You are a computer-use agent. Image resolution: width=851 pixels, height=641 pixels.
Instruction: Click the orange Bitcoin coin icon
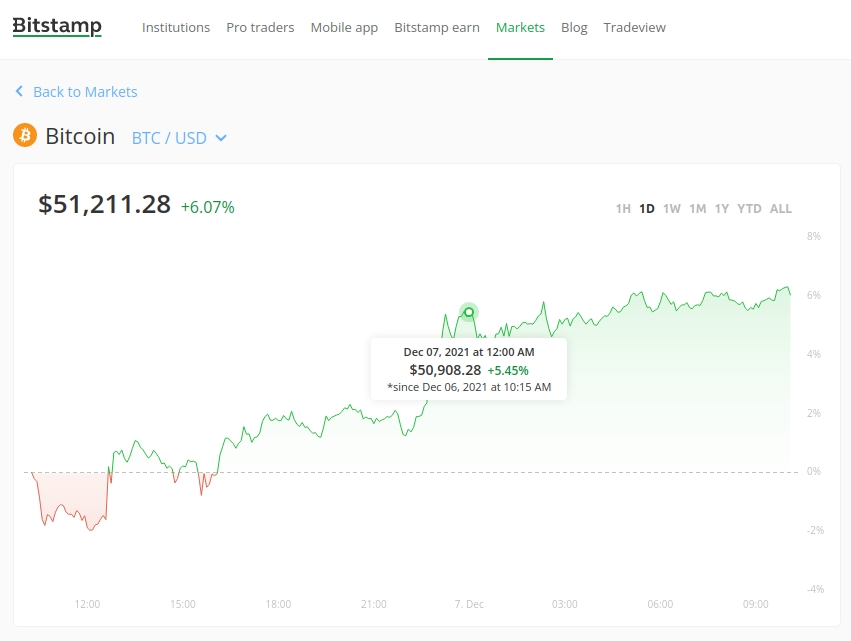(25, 135)
